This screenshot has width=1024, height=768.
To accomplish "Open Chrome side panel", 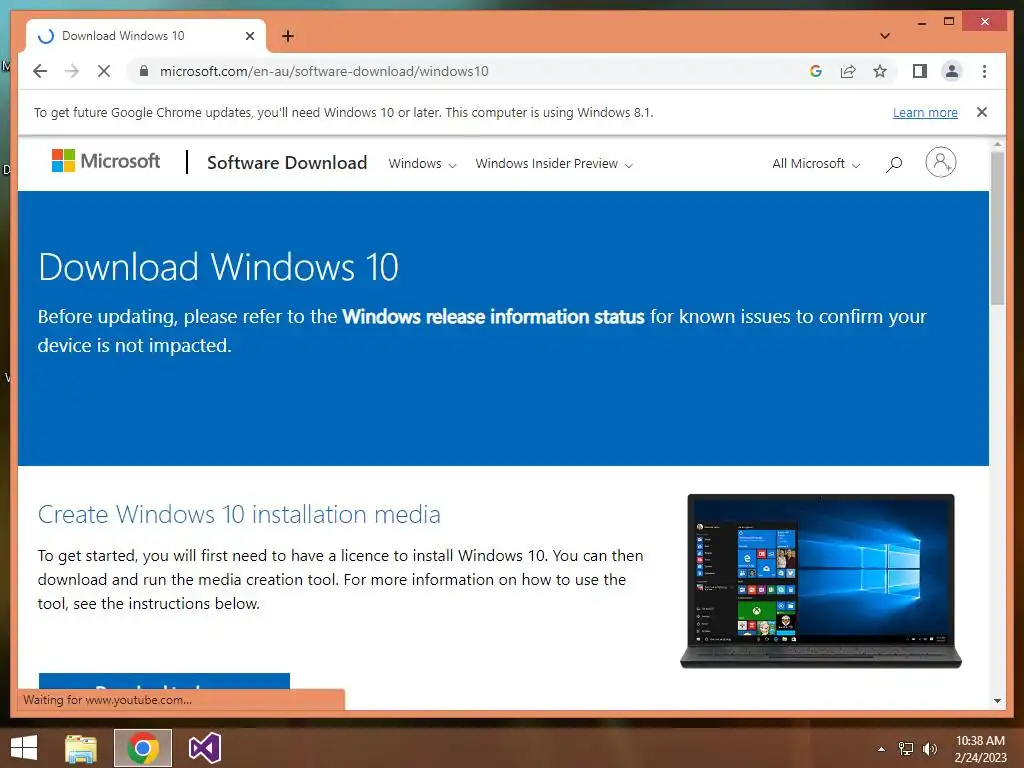I will [x=920, y=71].
